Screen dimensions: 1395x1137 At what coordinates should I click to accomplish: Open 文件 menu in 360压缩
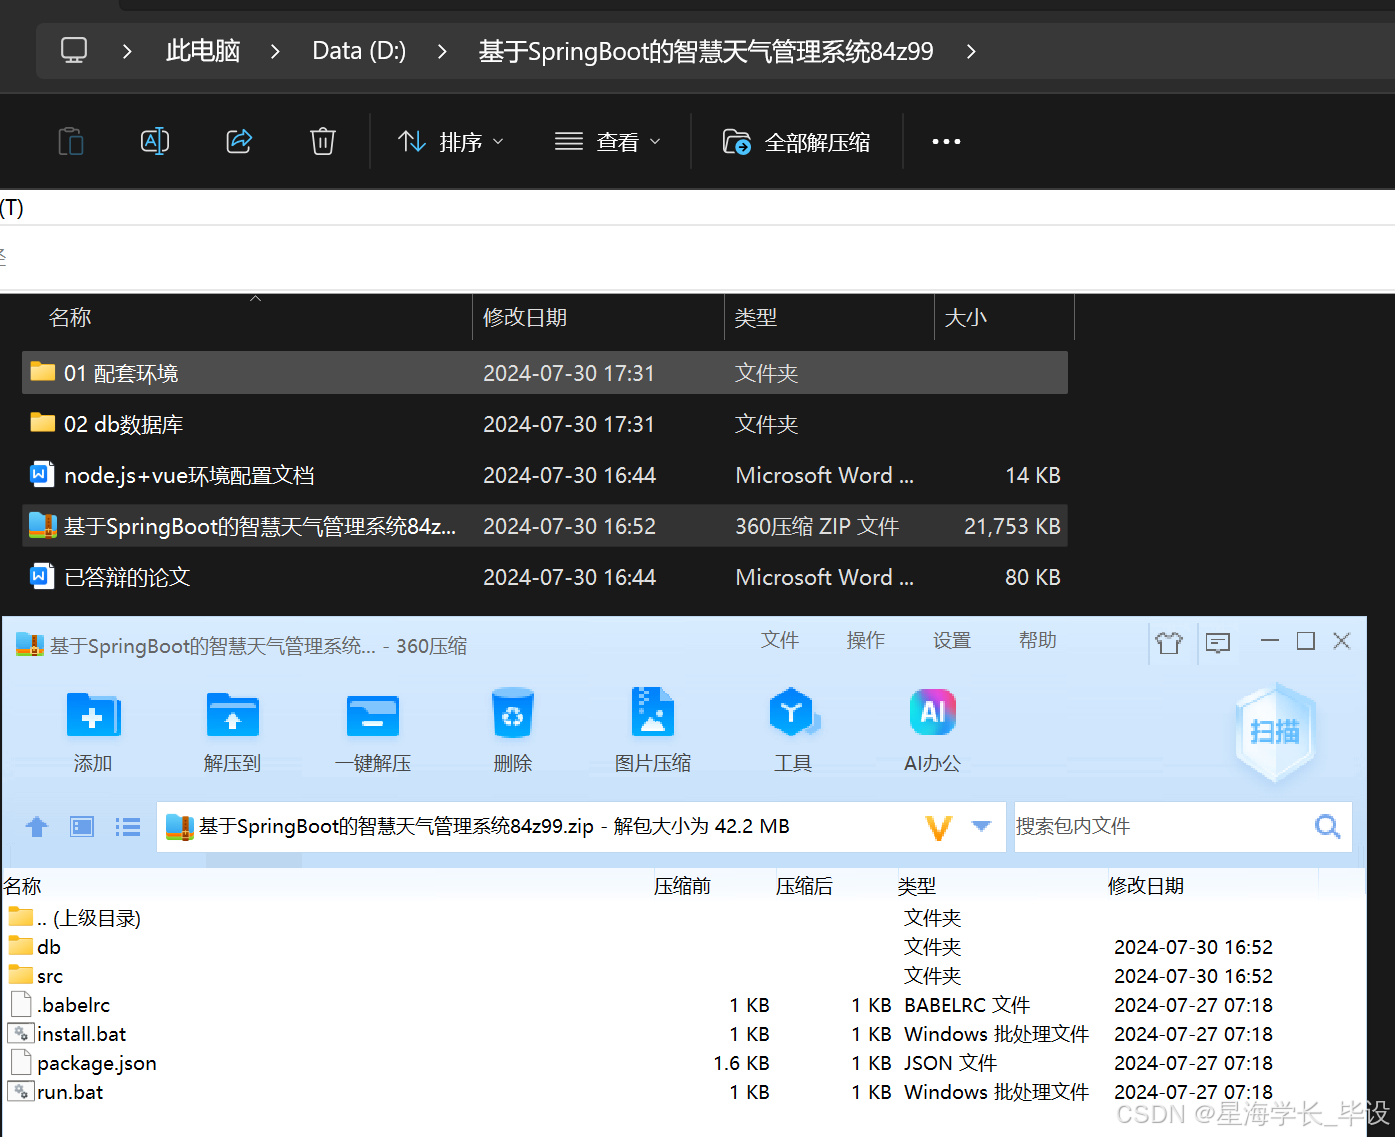point(780,640)
